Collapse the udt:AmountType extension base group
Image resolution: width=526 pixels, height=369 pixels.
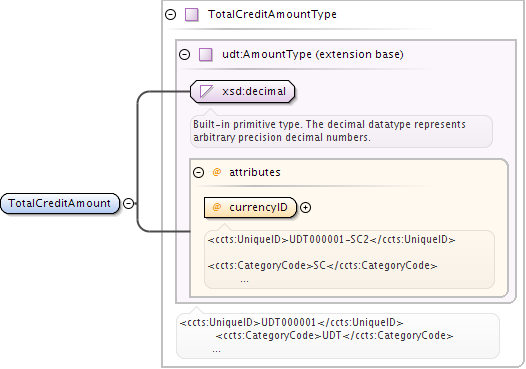[x=185, y=54]
